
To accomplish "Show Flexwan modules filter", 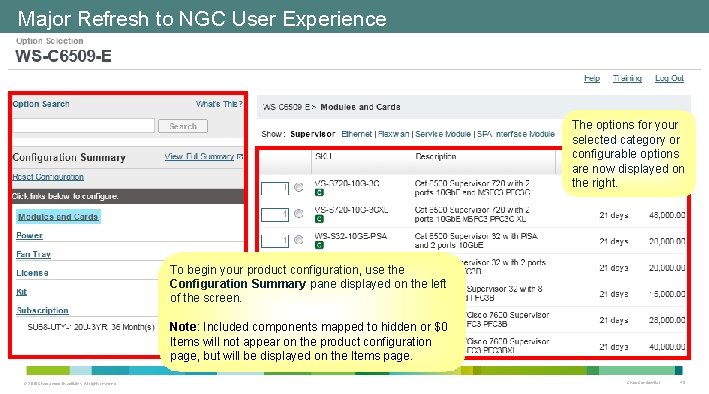I will 393,134.
